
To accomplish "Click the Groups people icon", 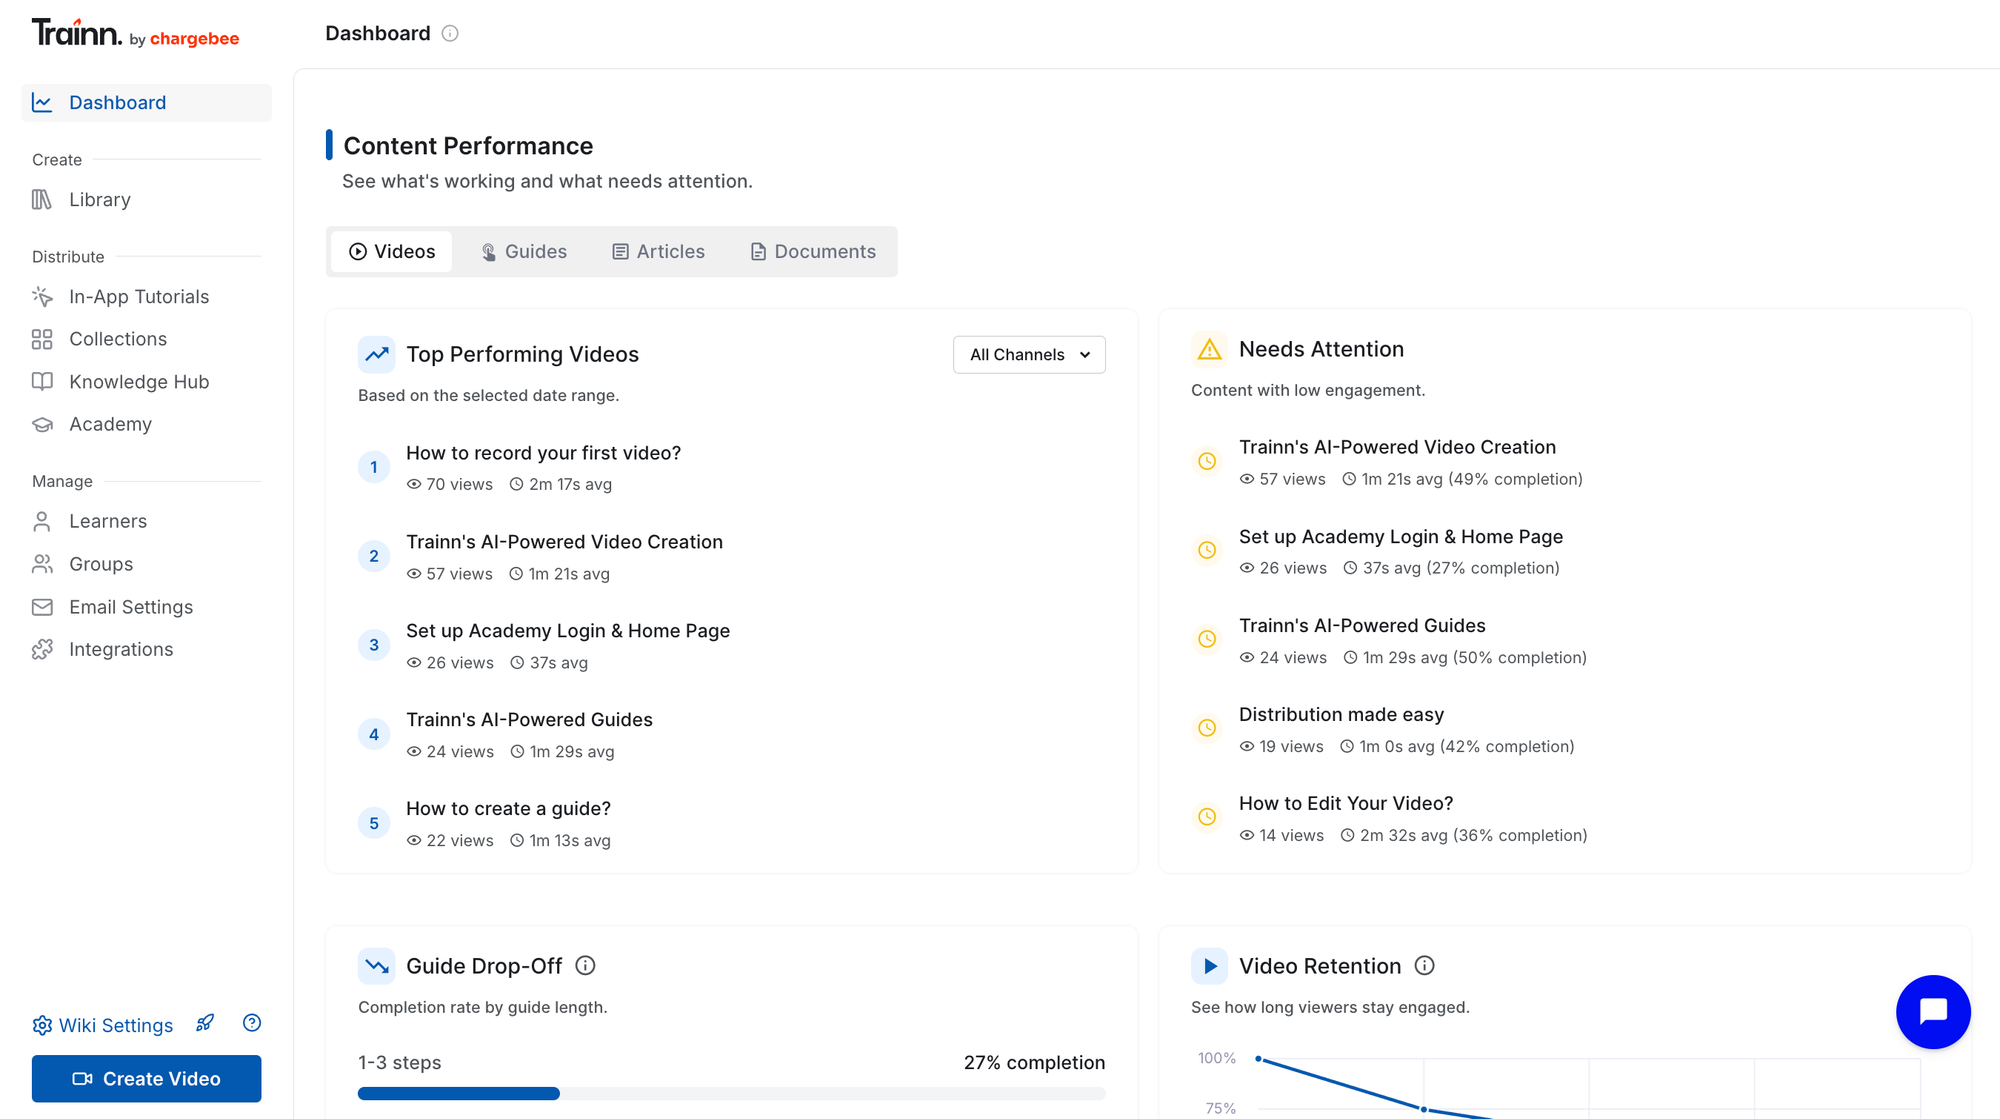I will click(x=42, y=564).
